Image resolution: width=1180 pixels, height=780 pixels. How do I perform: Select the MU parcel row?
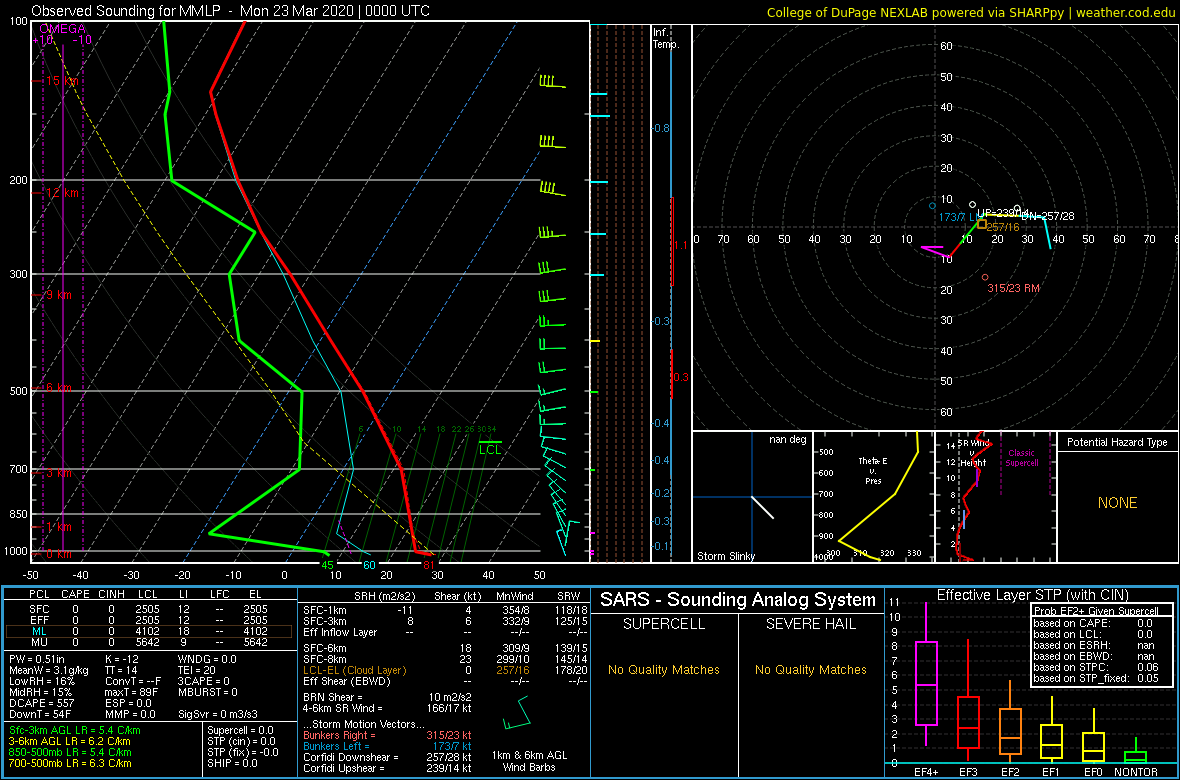(x=148, y=644)
